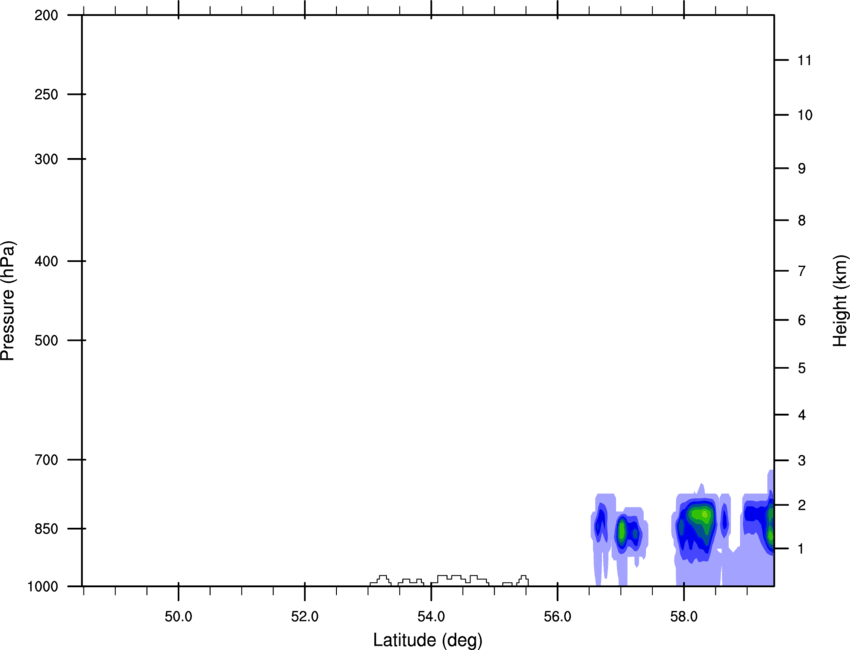Click the terrain outline near 54.3 latitude
The width and height of the screenshot is (850, 650).
(x=460, y=580)
